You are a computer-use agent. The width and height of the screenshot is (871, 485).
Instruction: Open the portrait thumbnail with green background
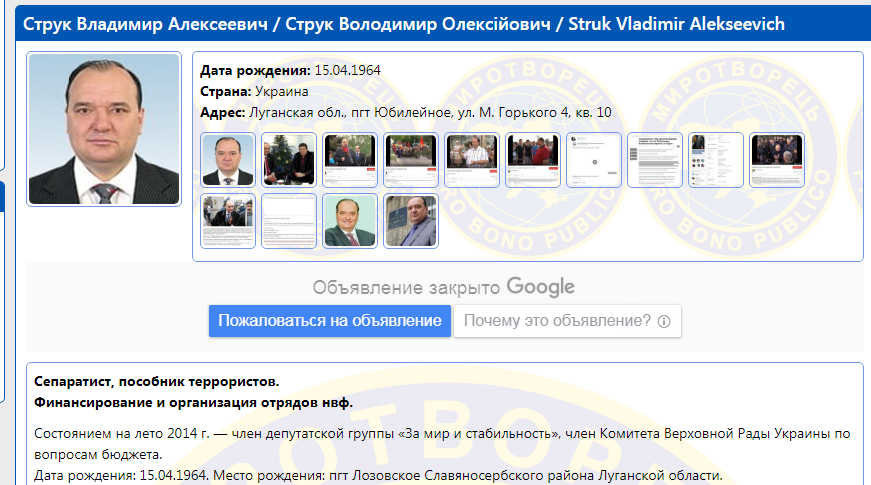point(350,221)
